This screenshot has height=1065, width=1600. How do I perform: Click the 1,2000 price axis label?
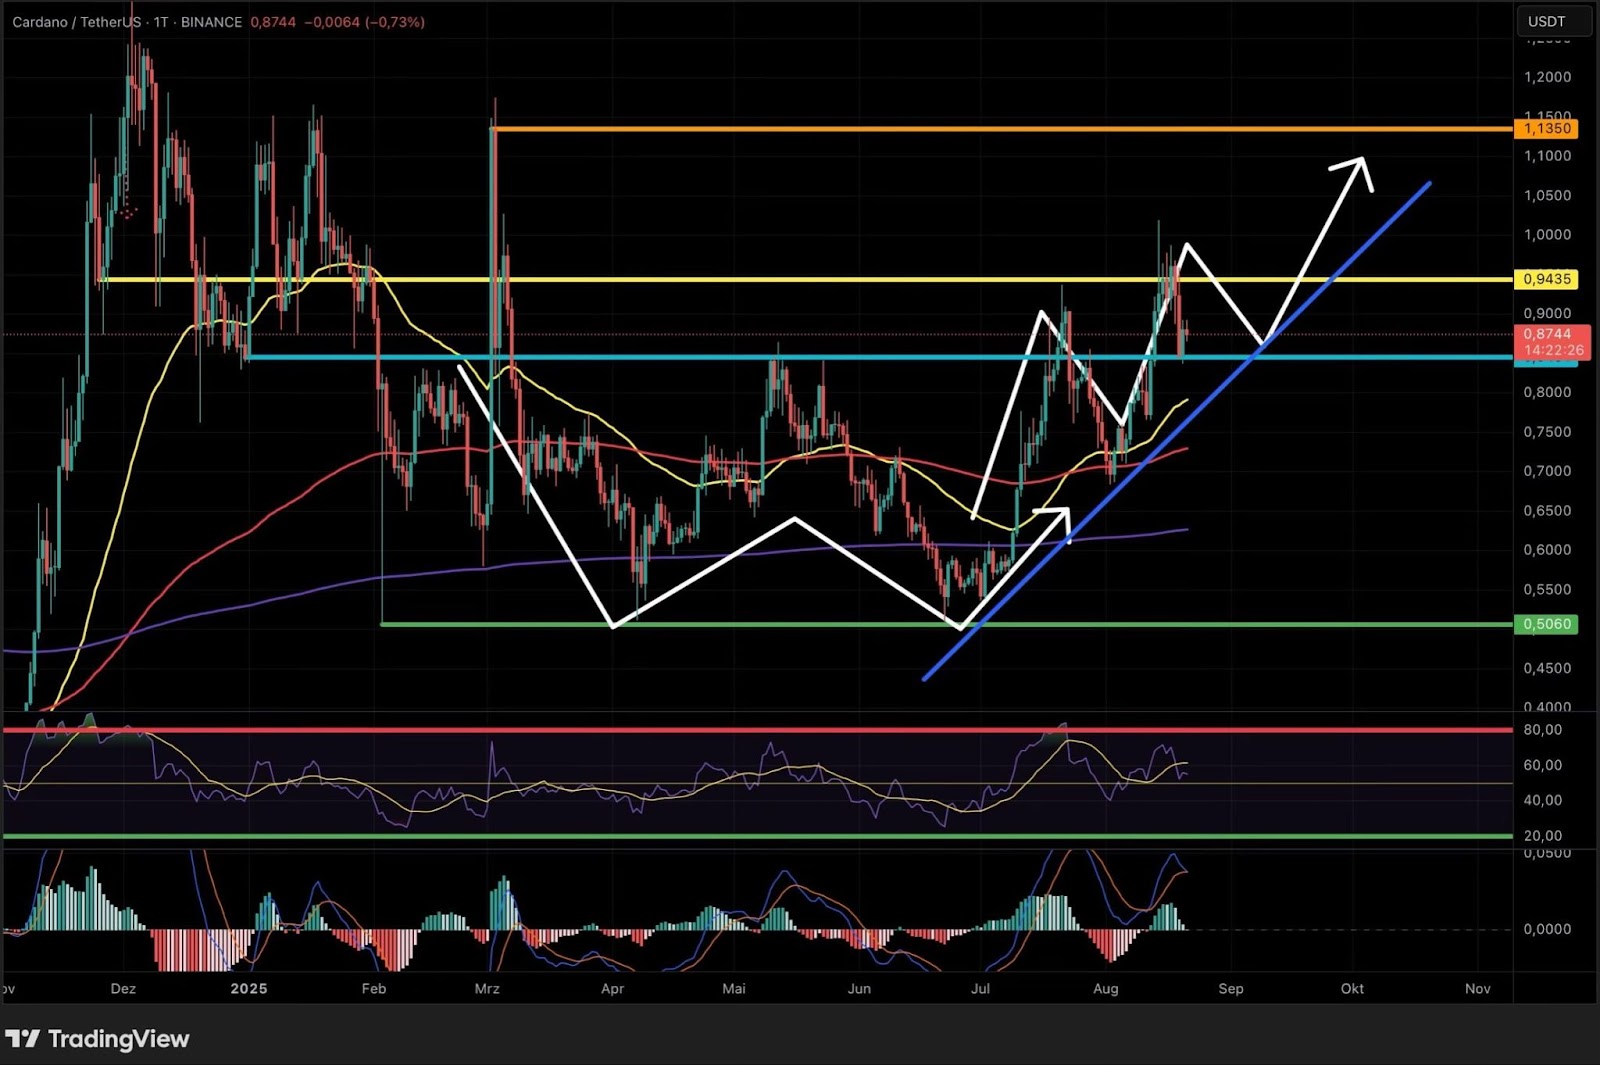(x=1547, y=77)
